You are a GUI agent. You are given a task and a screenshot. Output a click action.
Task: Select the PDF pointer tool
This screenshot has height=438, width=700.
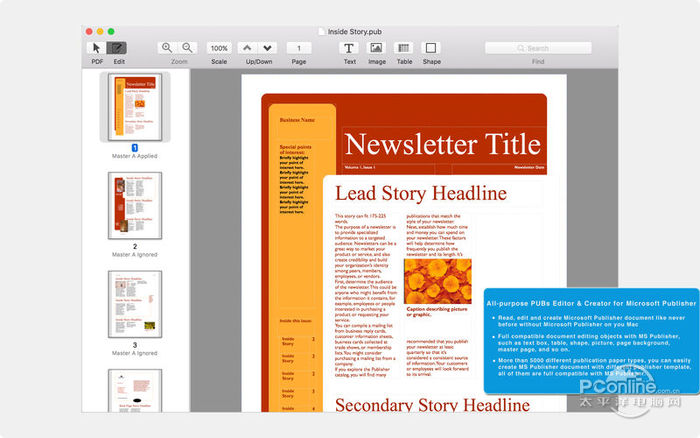(96, 47)
